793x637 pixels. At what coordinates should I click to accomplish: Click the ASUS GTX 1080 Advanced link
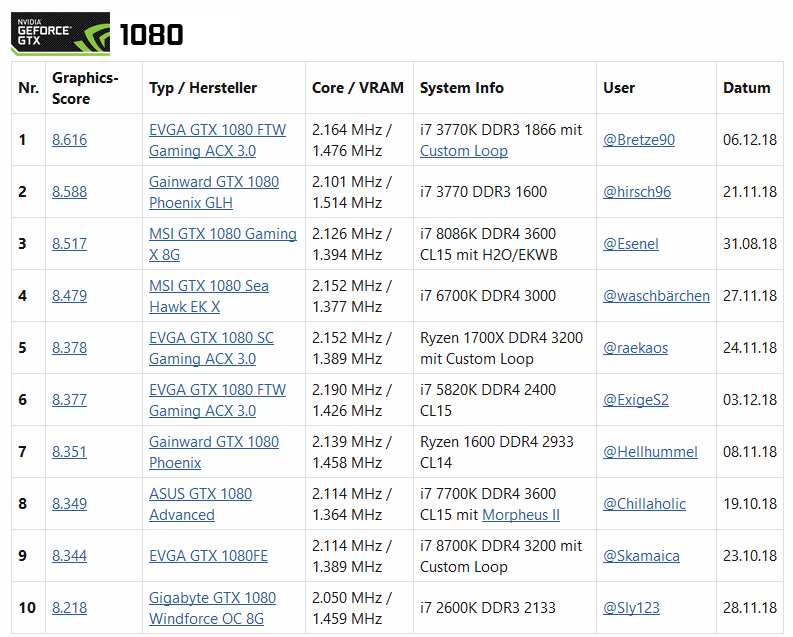pyautogui.click(x=200, y=504)
